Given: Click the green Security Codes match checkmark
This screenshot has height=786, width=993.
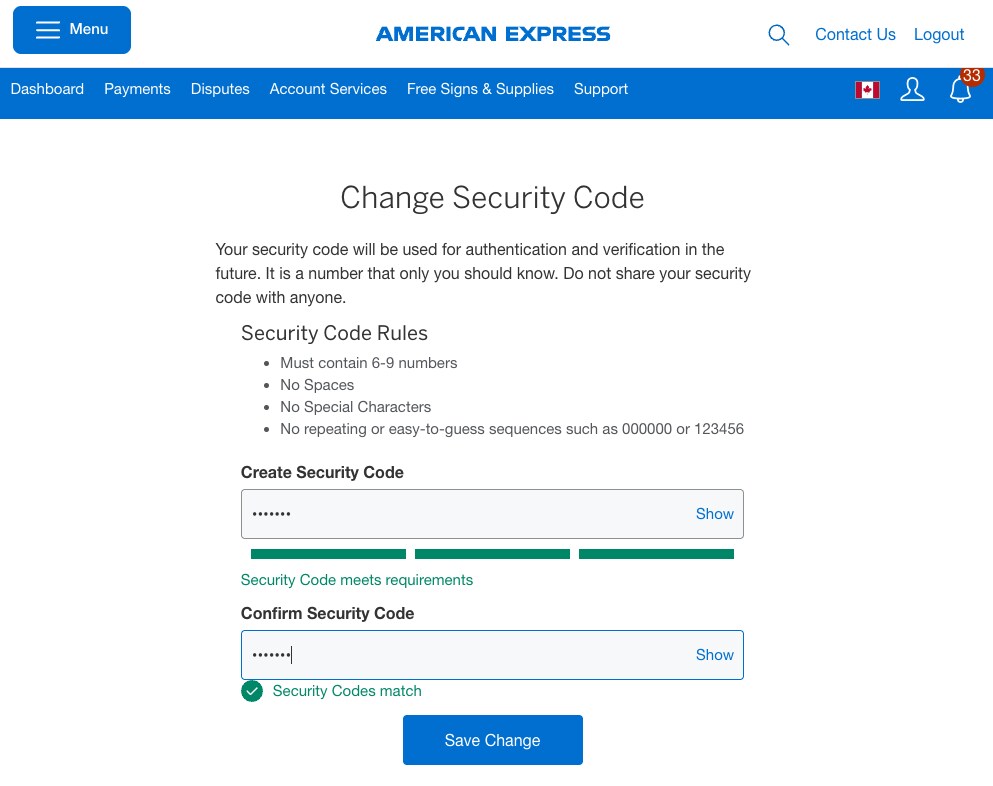Looking at the screenshot, I should click(251, 690).
